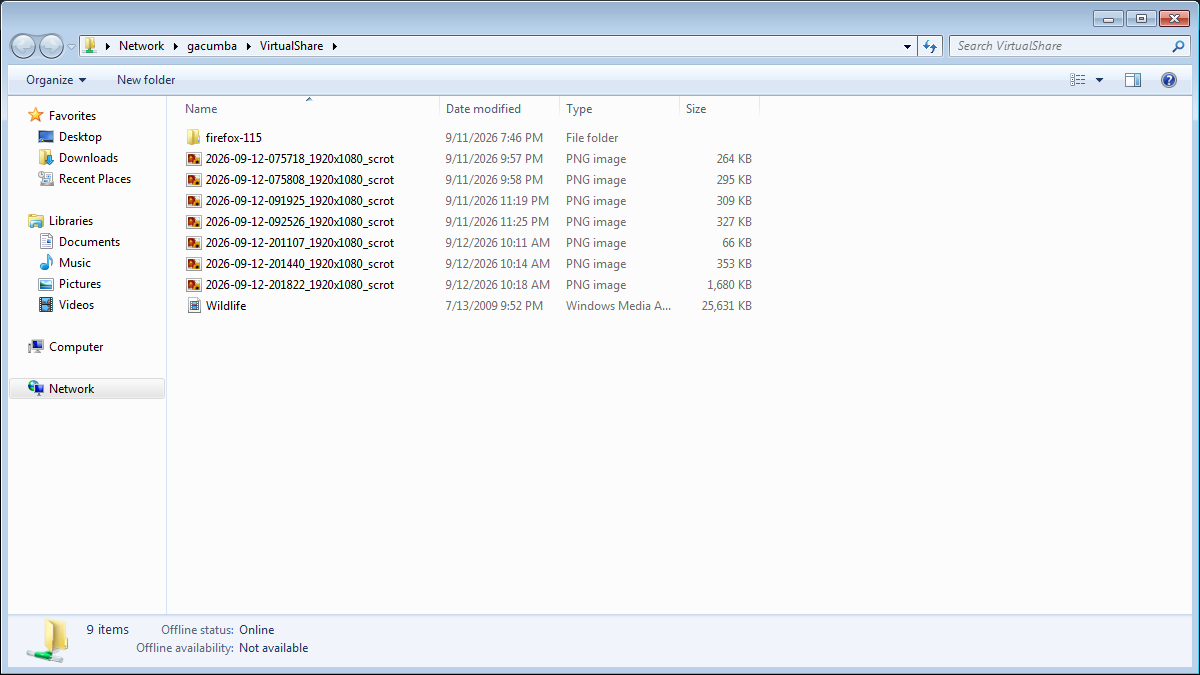Open the view options dropdown arrow

[x=1099, y=80]
